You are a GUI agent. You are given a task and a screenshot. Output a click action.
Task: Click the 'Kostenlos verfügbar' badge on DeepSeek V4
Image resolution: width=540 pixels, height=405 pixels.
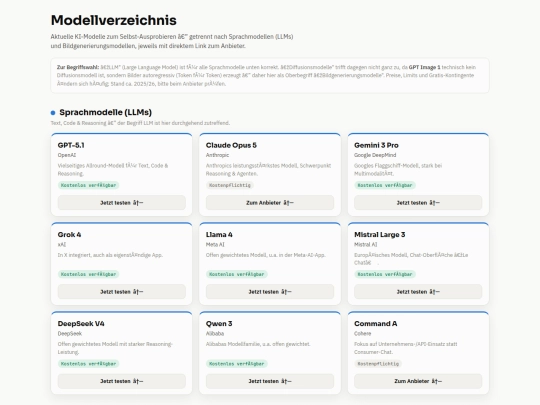[x=89, y=364]
